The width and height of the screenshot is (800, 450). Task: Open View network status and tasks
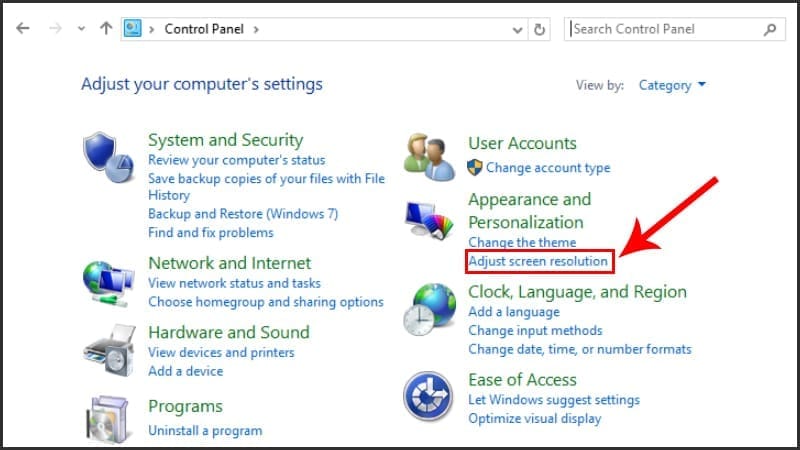234,283
